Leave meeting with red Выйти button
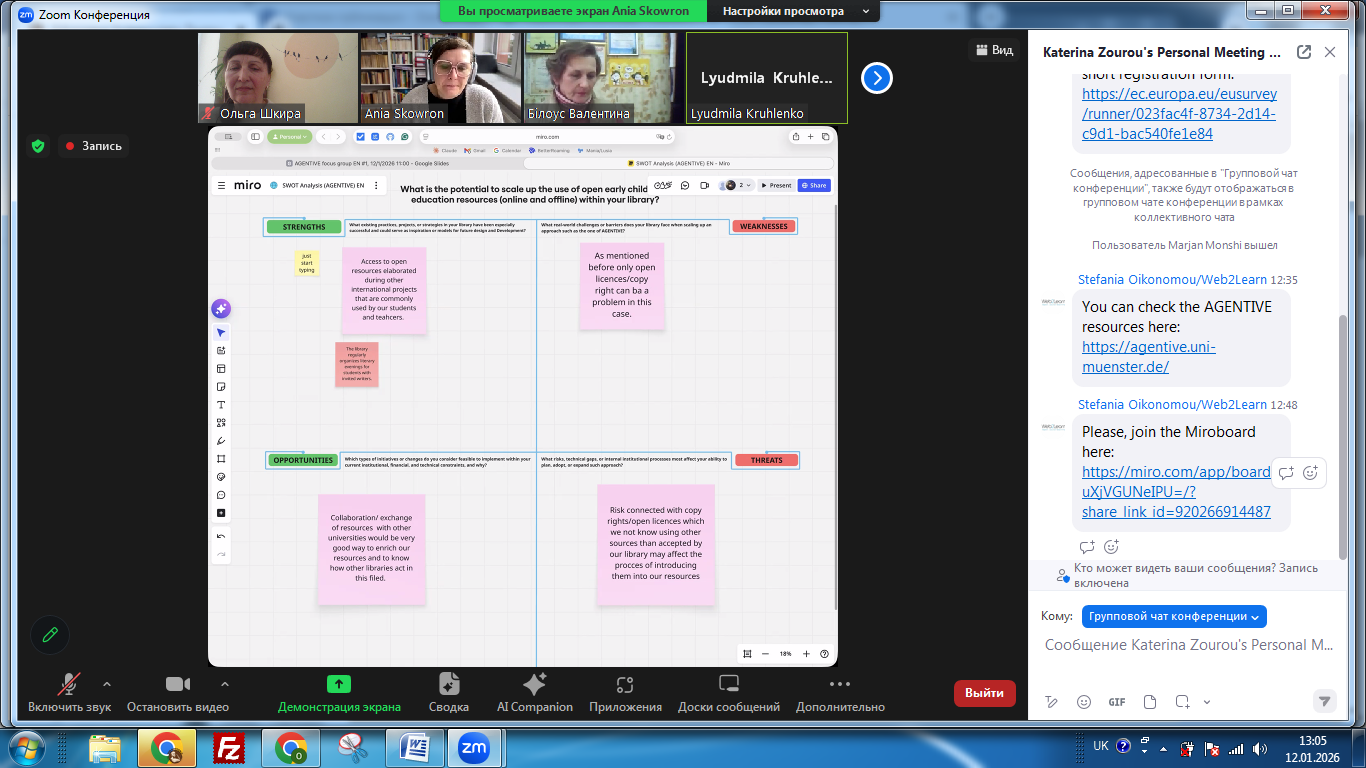 984,692
